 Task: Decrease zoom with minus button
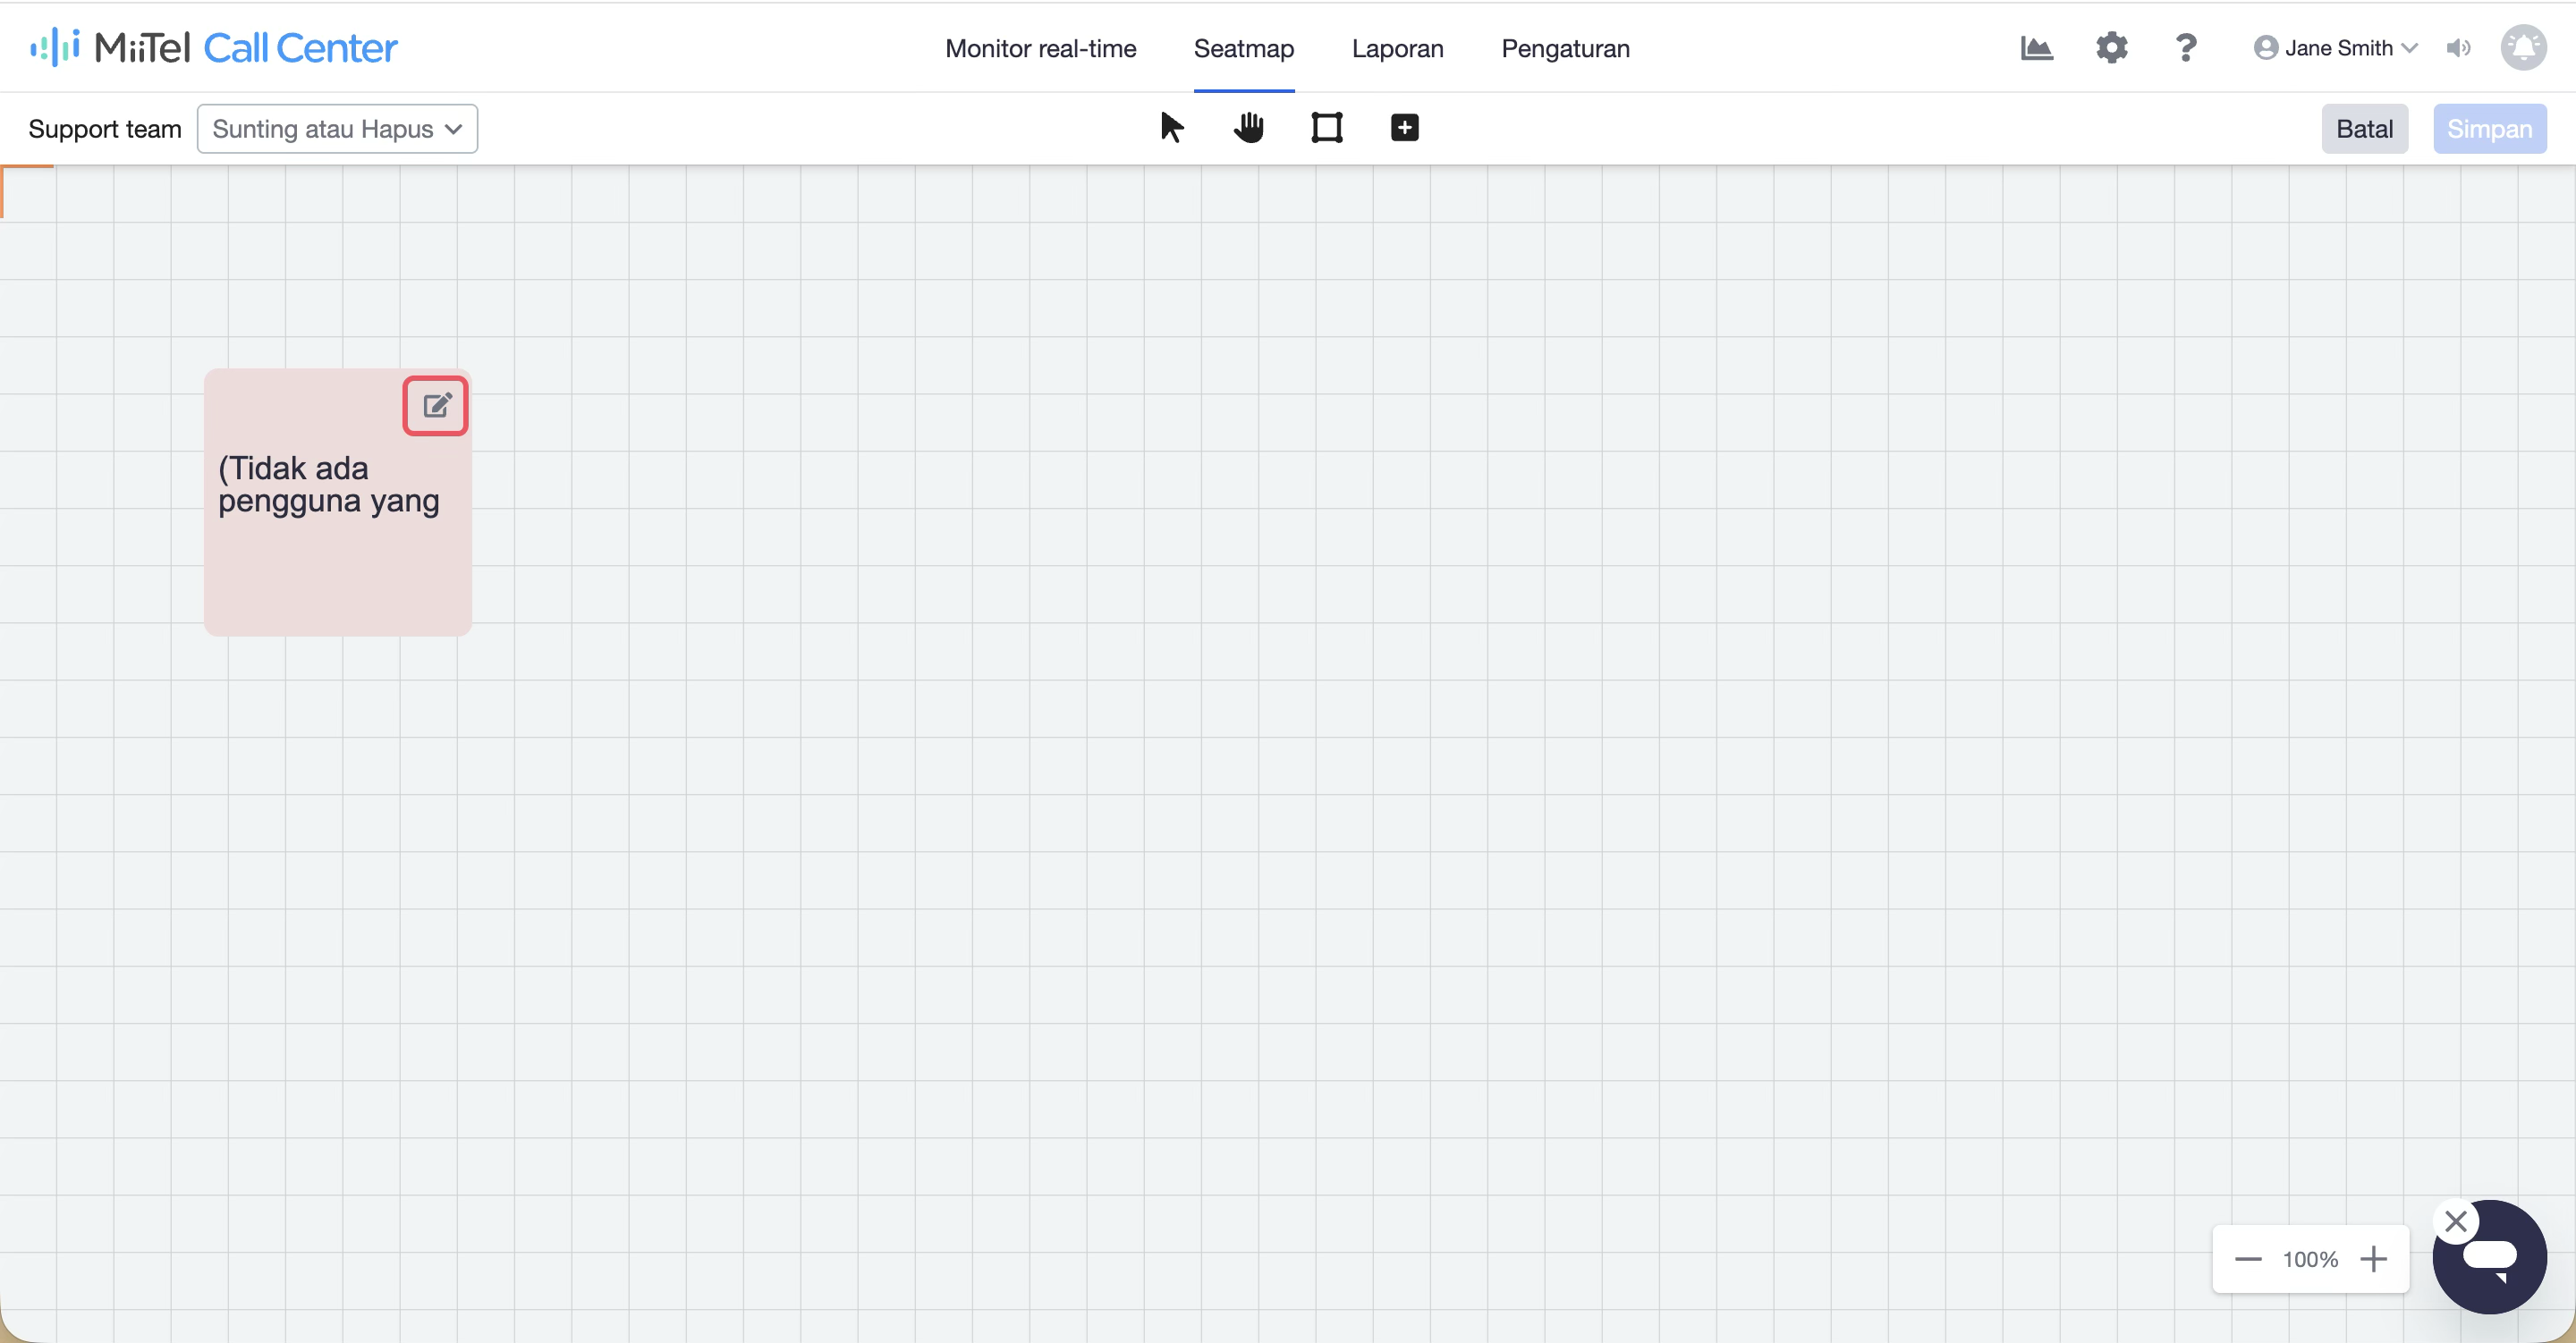2248,1259
